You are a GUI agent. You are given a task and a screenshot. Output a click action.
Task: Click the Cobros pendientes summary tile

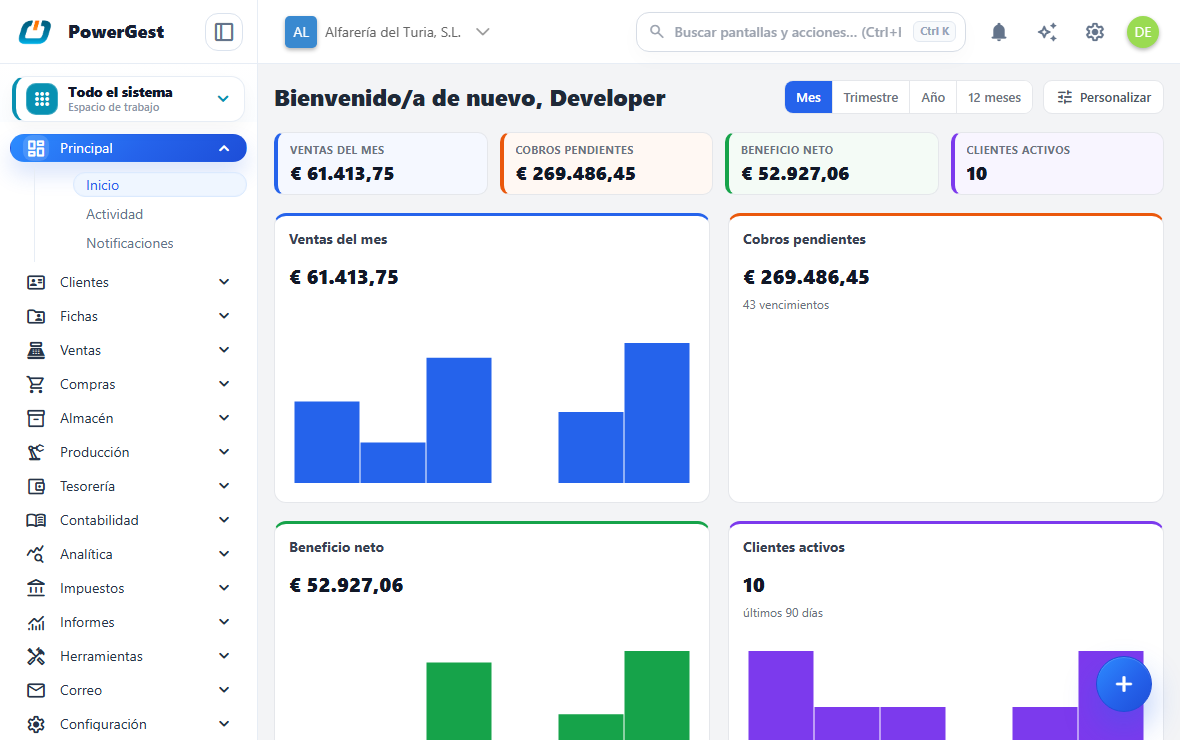click(x=606, y=163)
